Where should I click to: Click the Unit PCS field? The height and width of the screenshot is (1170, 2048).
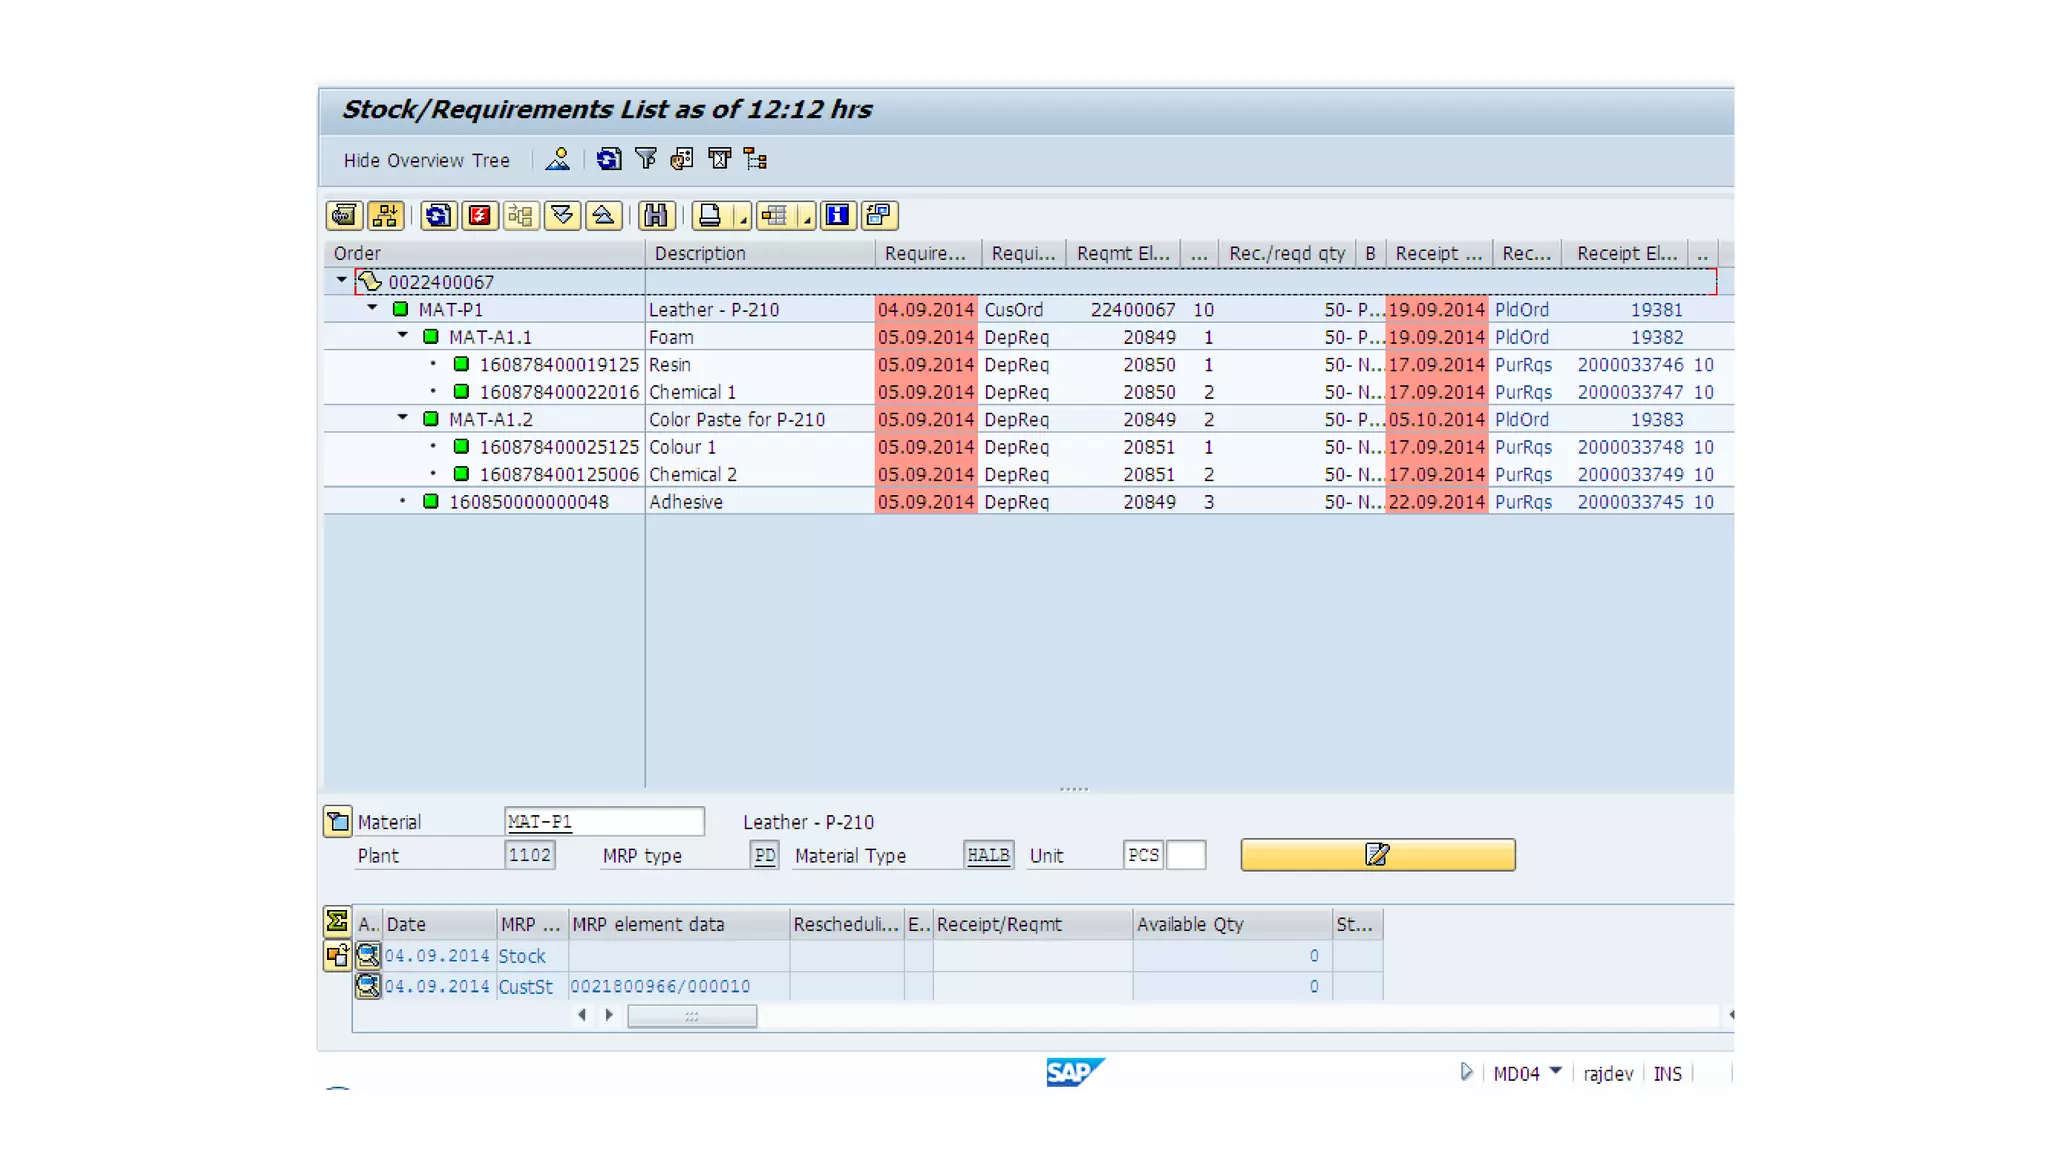click(1142, 855)
